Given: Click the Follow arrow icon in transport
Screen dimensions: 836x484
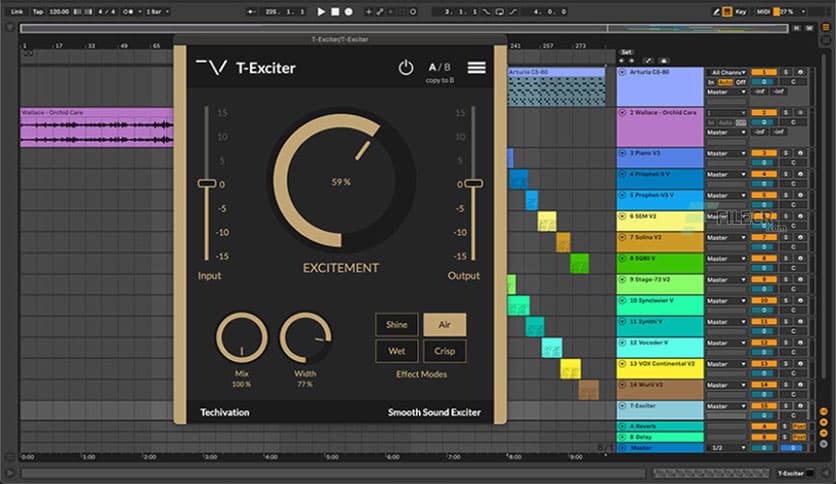Looking at the screenshot, I should (251, 11).
